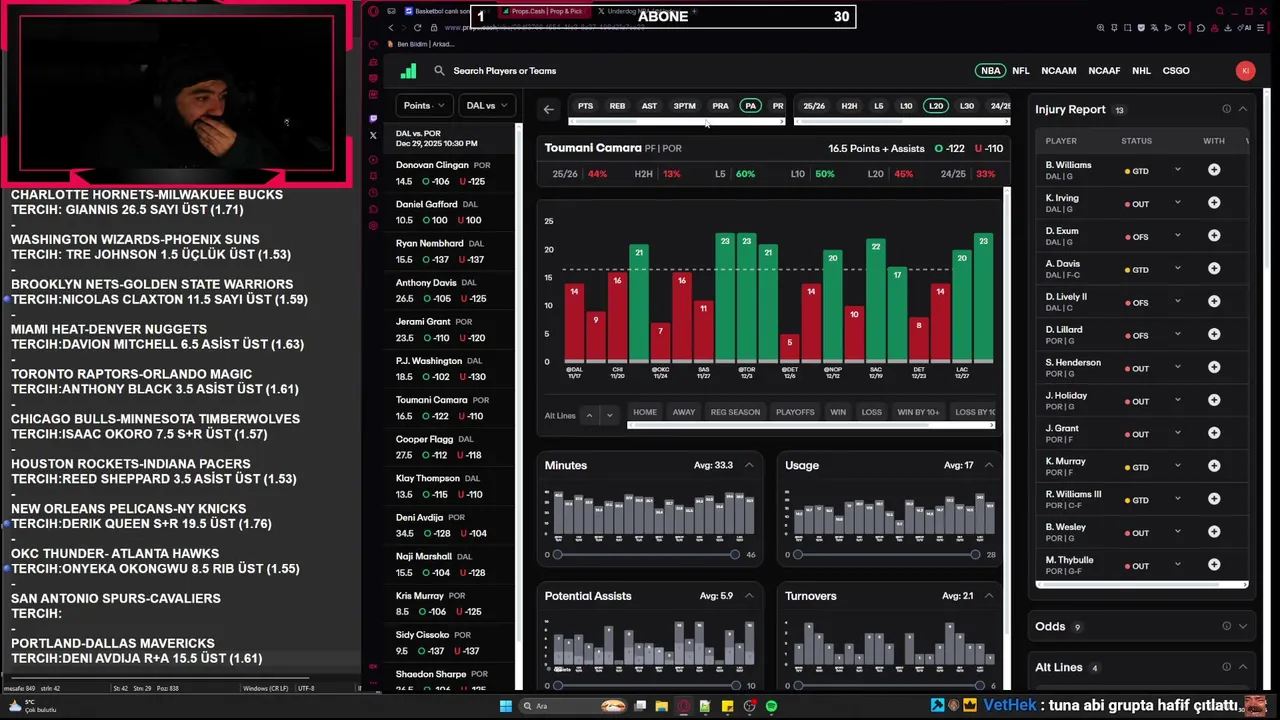Collapse the Injury Report panel
The width and height of the screenshot is (1280, 720).
[1243, 109]
